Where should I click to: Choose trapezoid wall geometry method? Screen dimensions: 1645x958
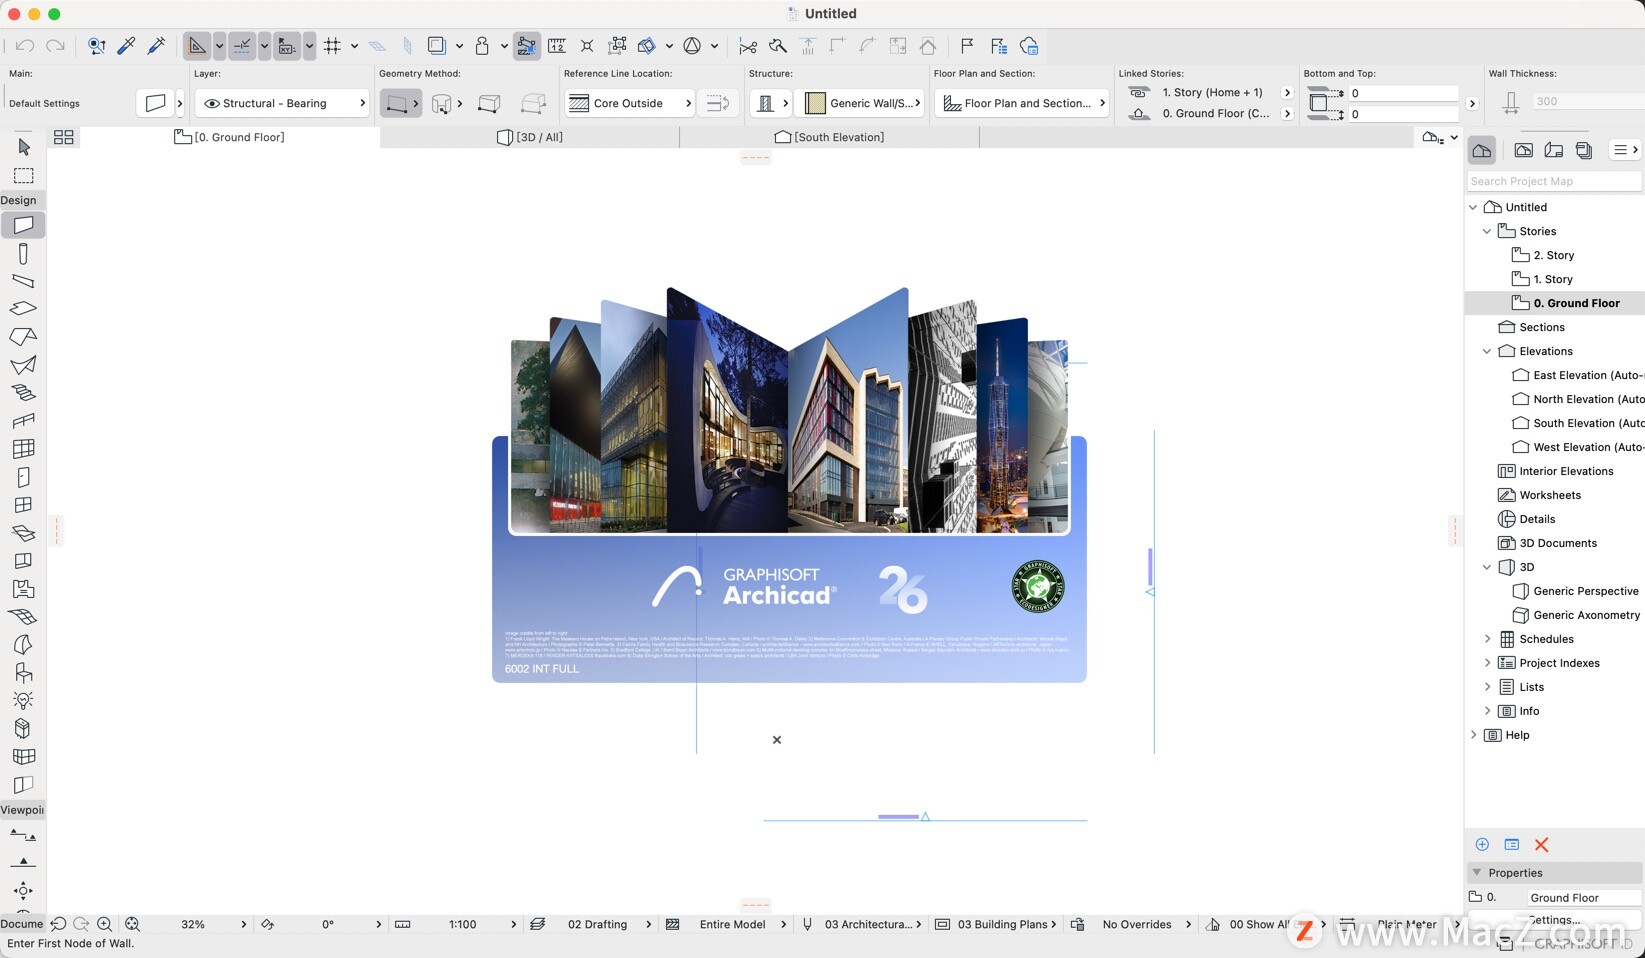pyautogui.click(x=489, y=103)
